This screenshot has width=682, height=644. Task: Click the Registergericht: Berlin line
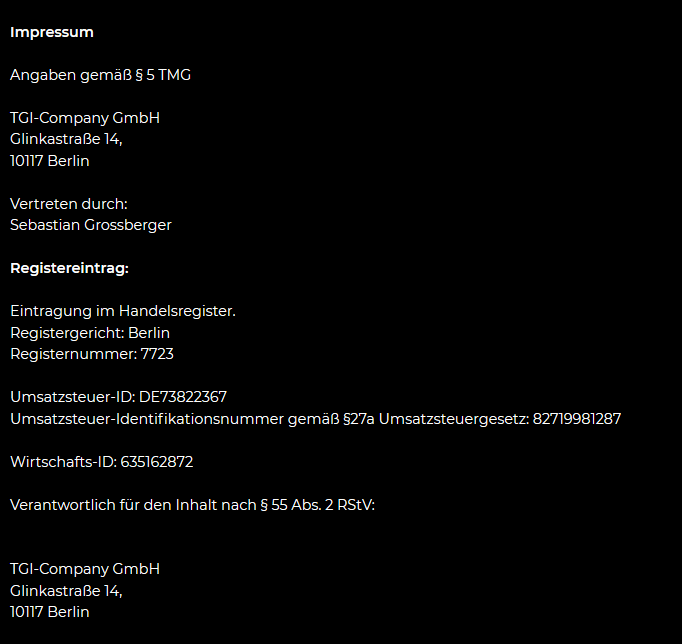(90, 333)
